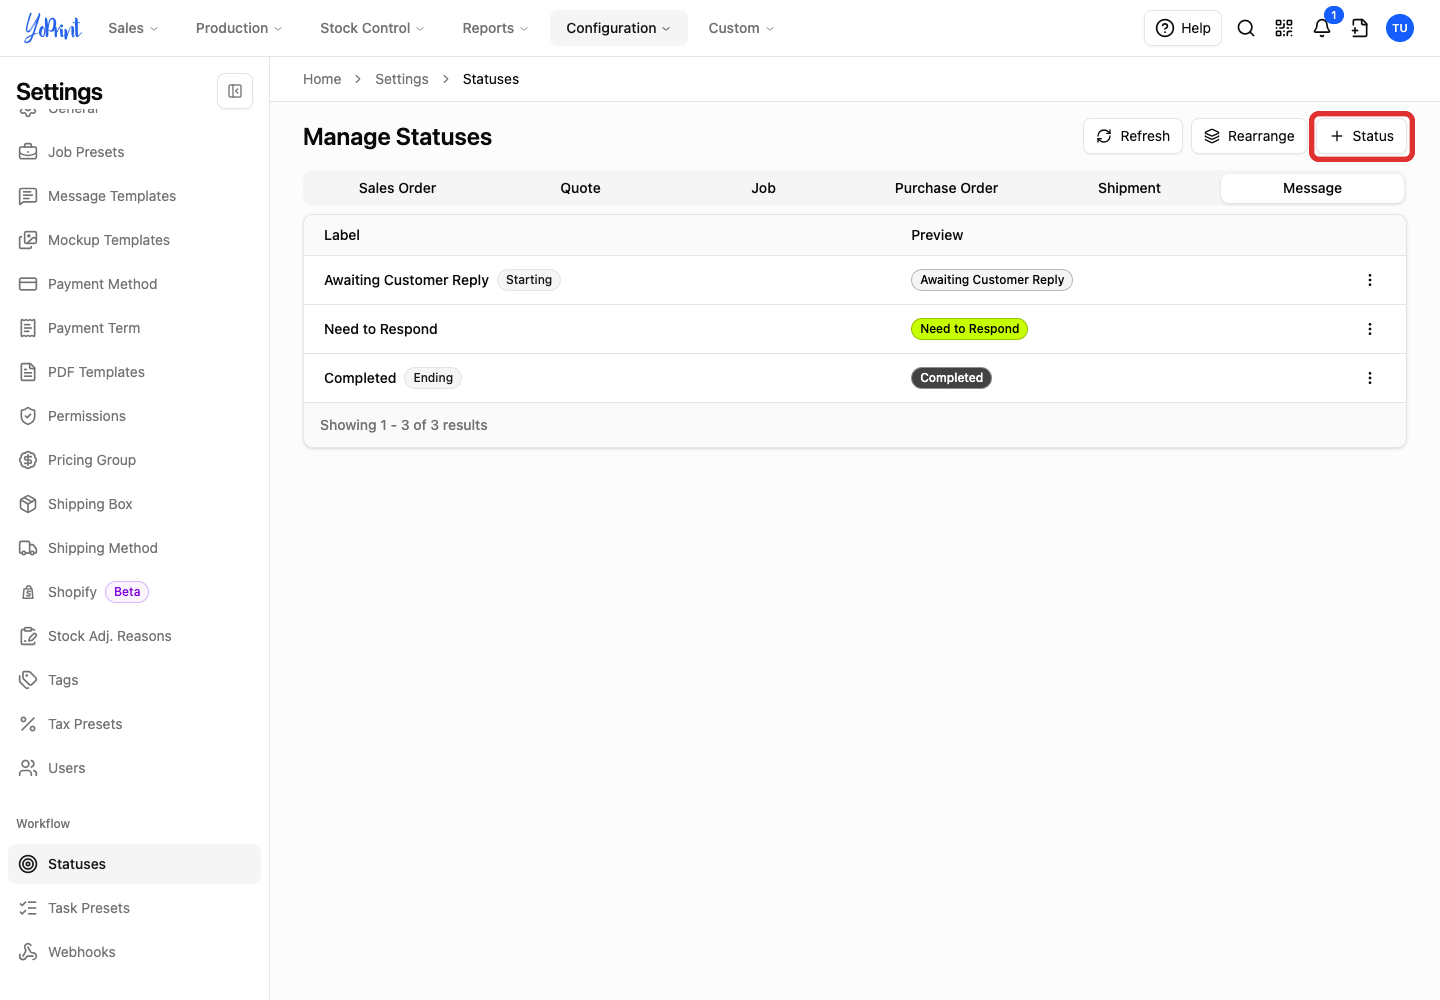This screenshot has width=1440, height=1000.
Task: Click the Need to Respond green preview badge
Action: [969, 329]
